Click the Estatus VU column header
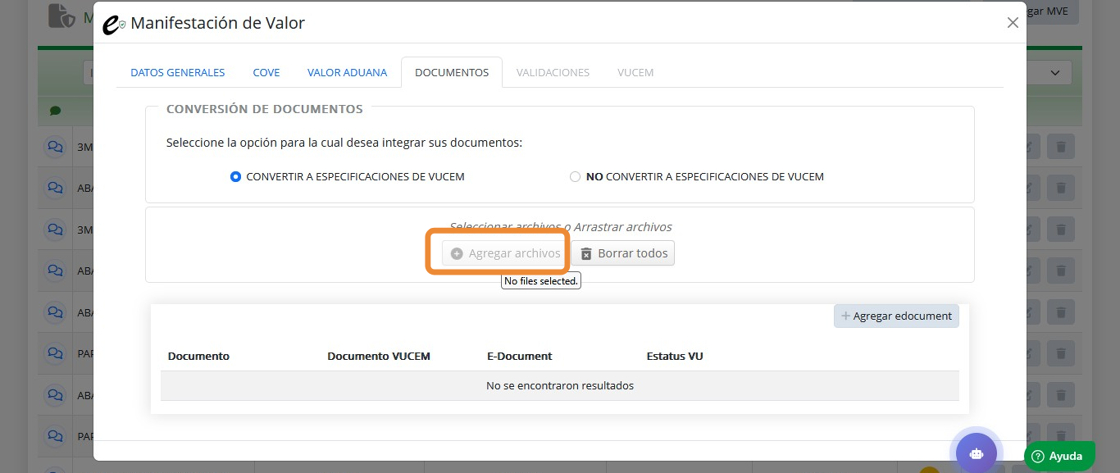 click(675, 356)
